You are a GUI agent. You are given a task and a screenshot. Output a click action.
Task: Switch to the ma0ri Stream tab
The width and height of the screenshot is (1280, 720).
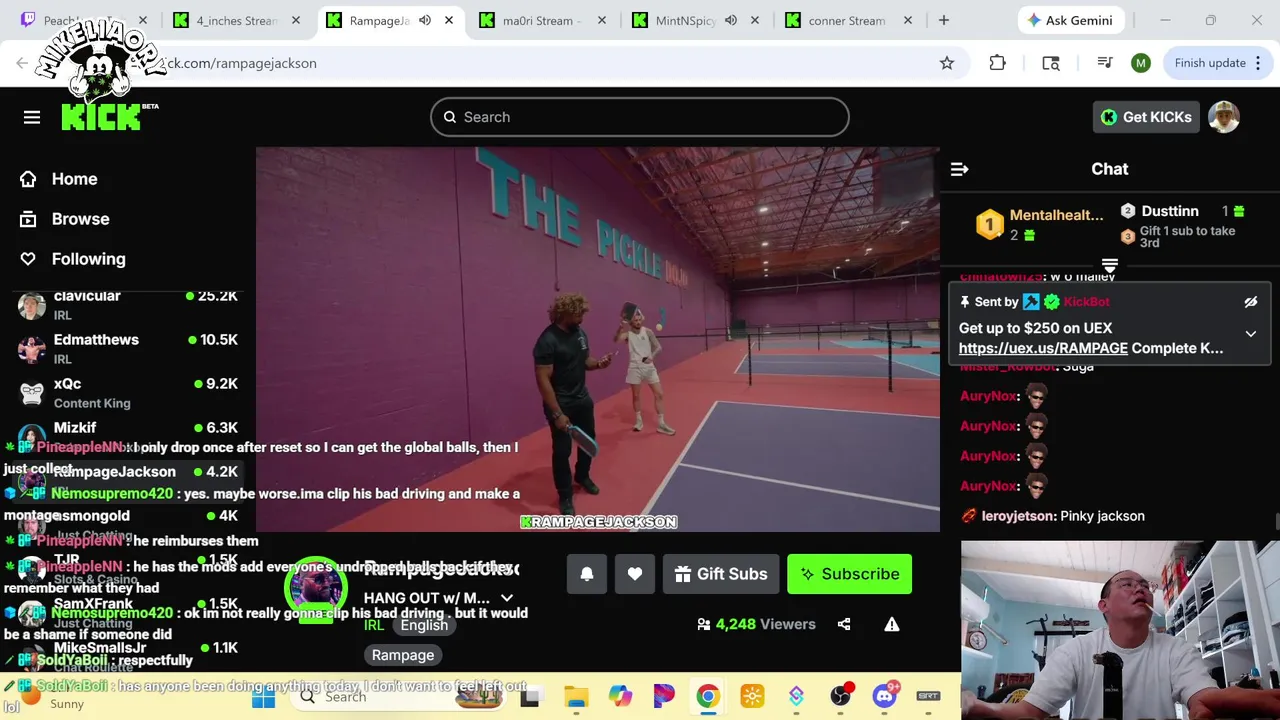click(x=543, y=20)
